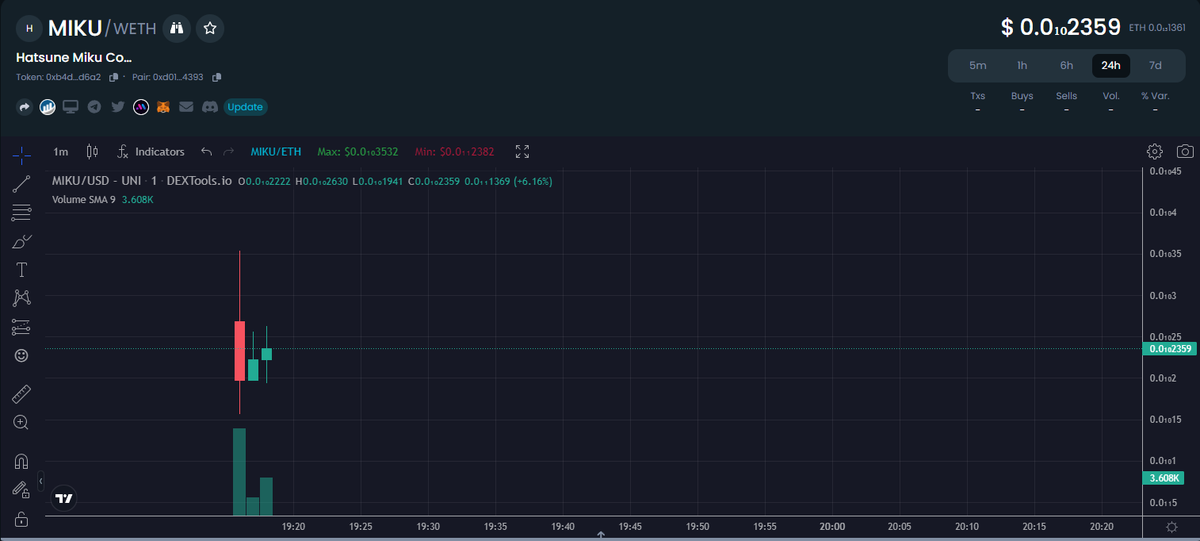Select the chart patterns tool
The image size is (1200, 541).
(x=21, y=298)
